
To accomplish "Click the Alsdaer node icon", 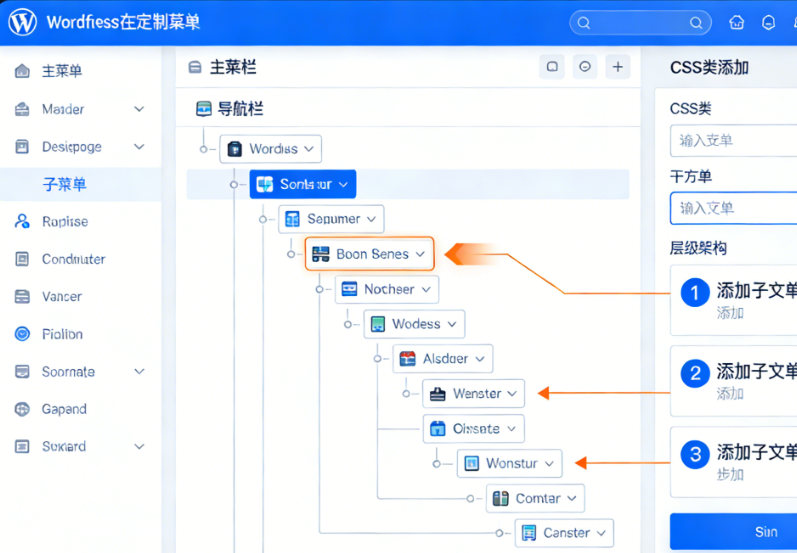I will [x=408, y=359].
